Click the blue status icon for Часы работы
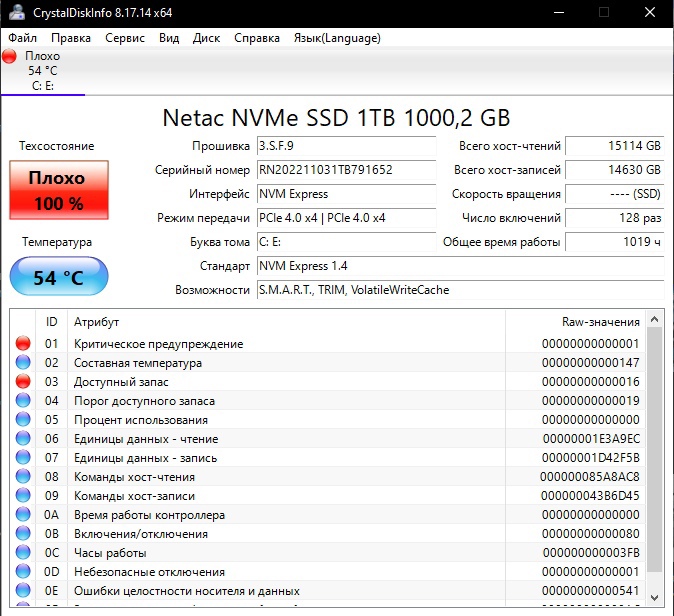The height and width of the screenshot is (616, 674). pos(23,553)
